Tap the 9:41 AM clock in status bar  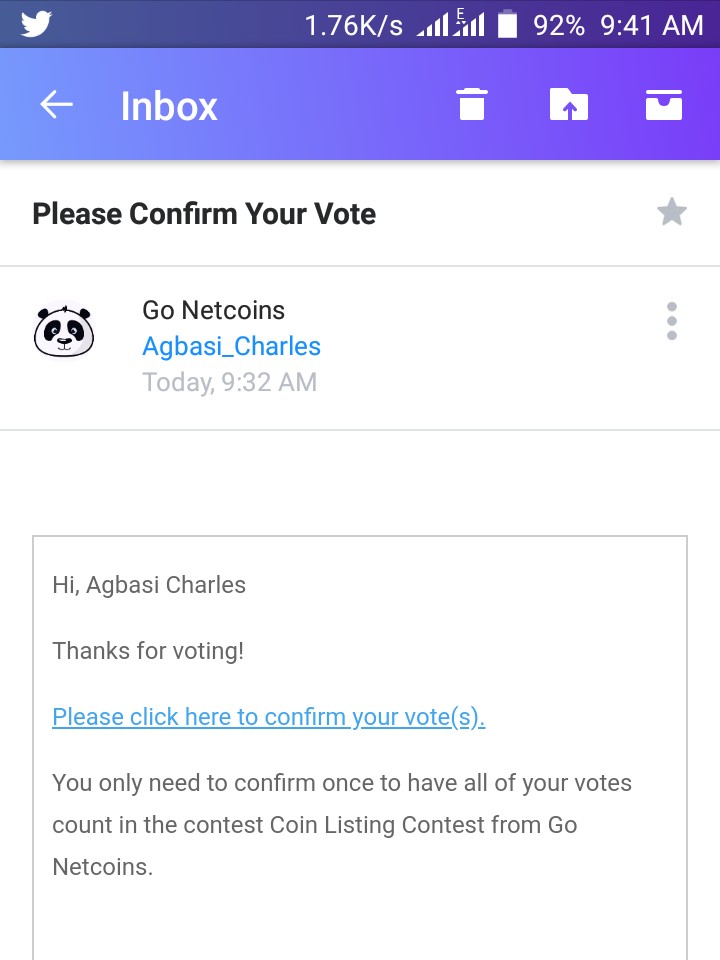pos(651,25)
